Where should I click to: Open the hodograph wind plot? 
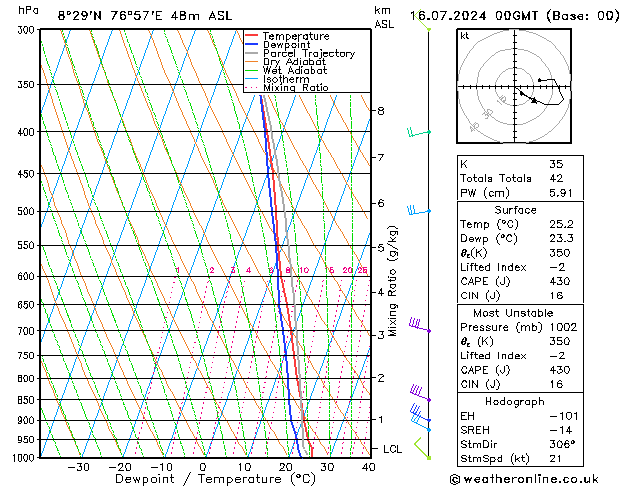pos(514,86)
